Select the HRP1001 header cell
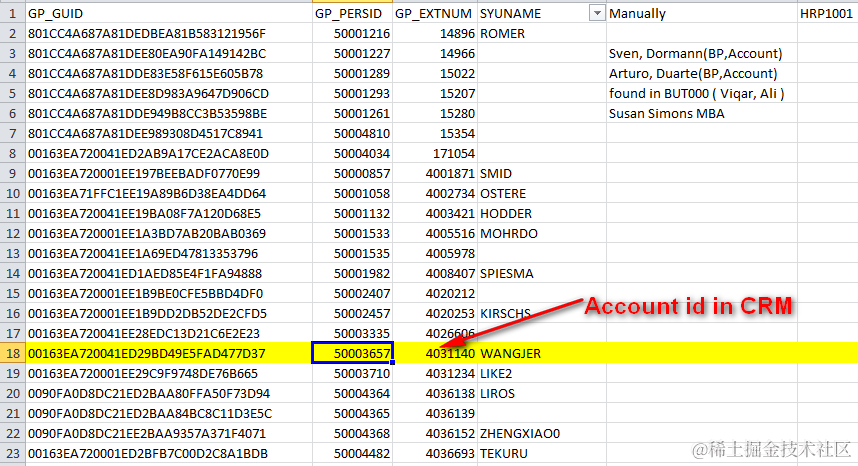The image size is (858, 466). [x=827, y=14]
